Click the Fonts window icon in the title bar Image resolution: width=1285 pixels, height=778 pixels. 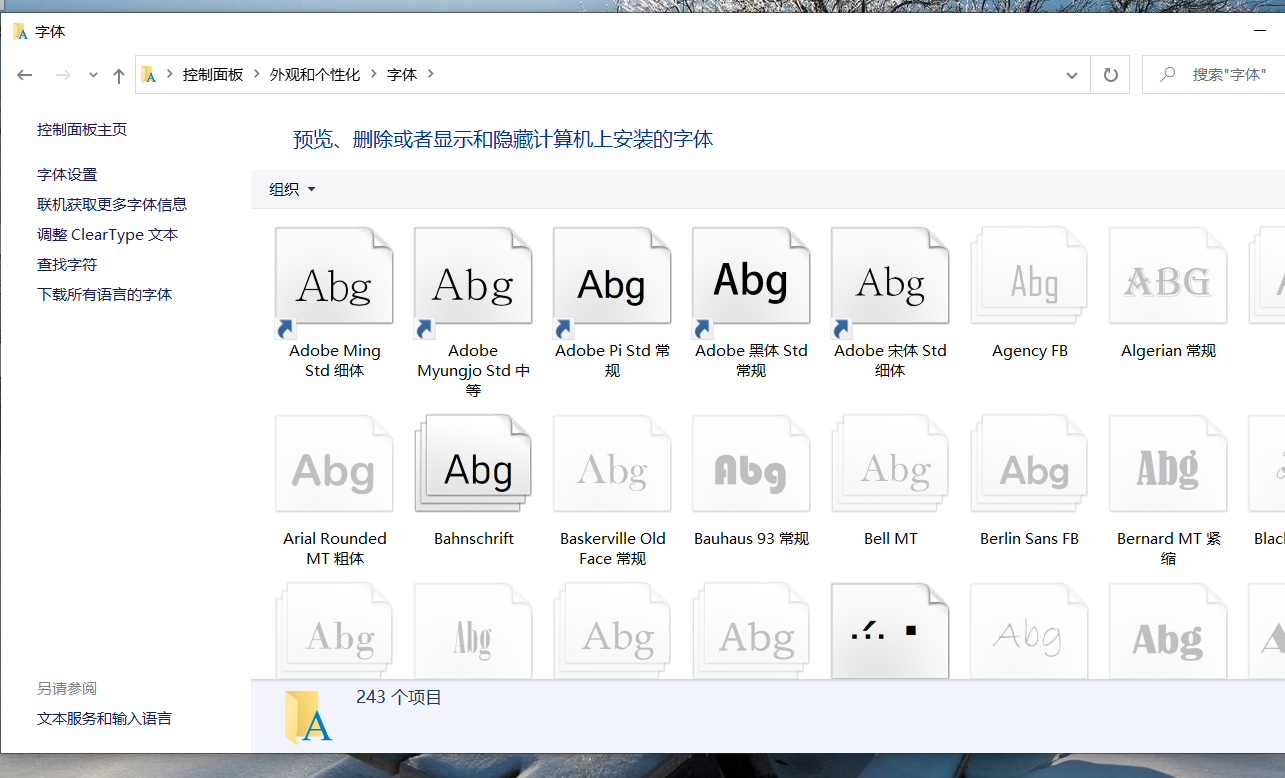coord(20,31)
